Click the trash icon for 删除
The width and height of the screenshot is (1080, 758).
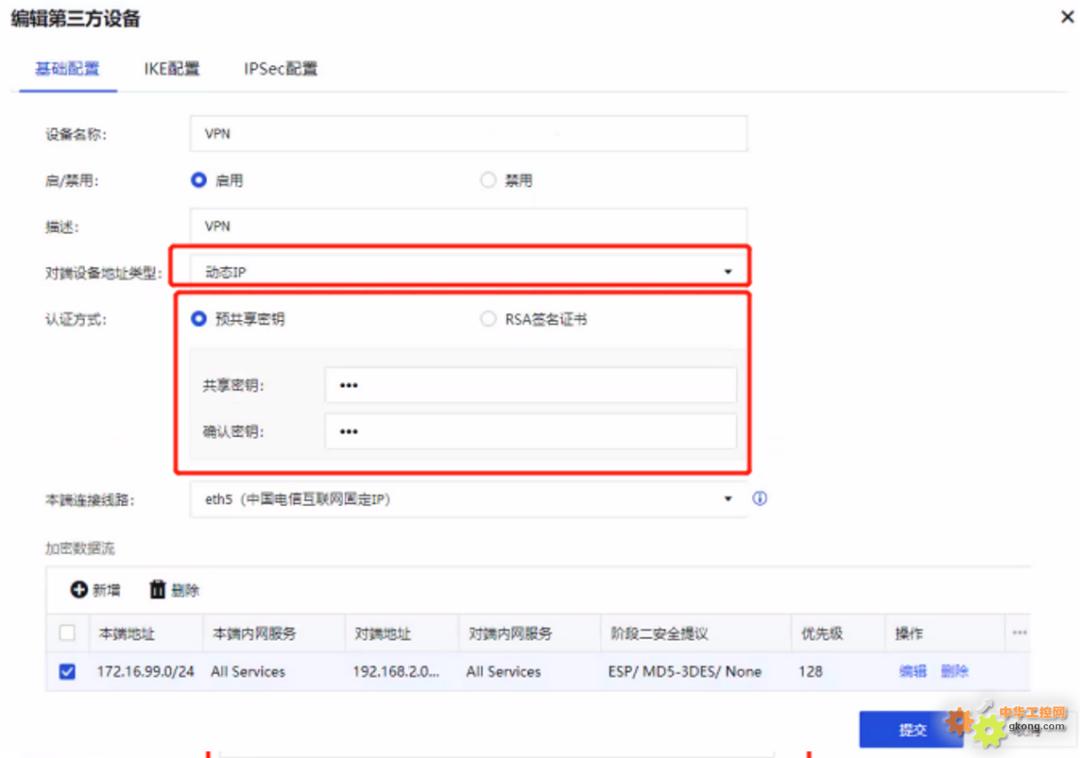point(158,589)
